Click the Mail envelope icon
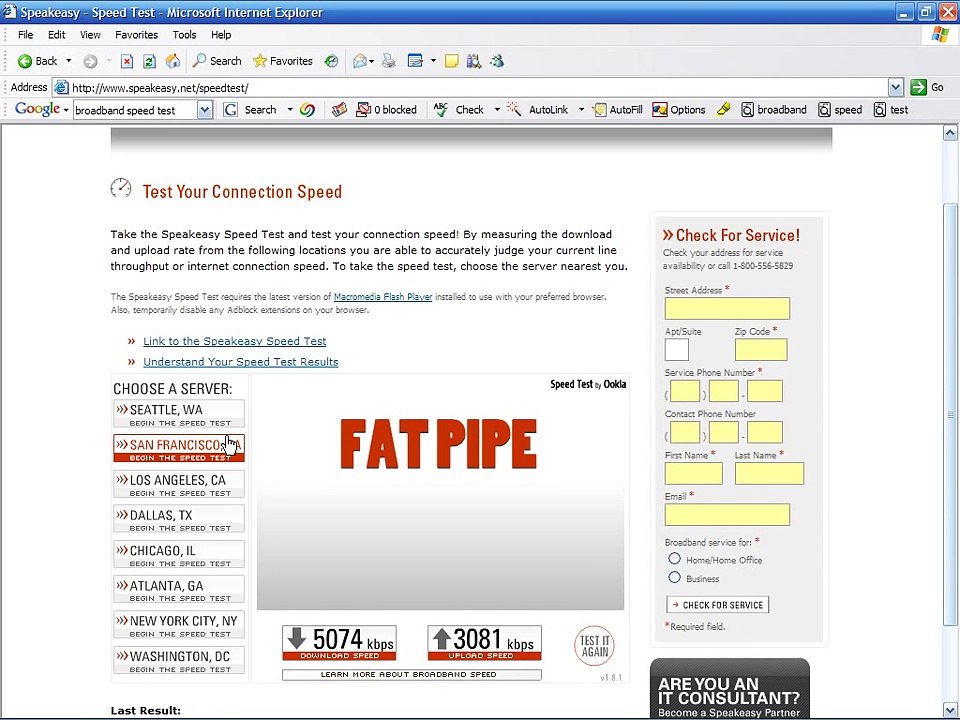 pos(359,61)
